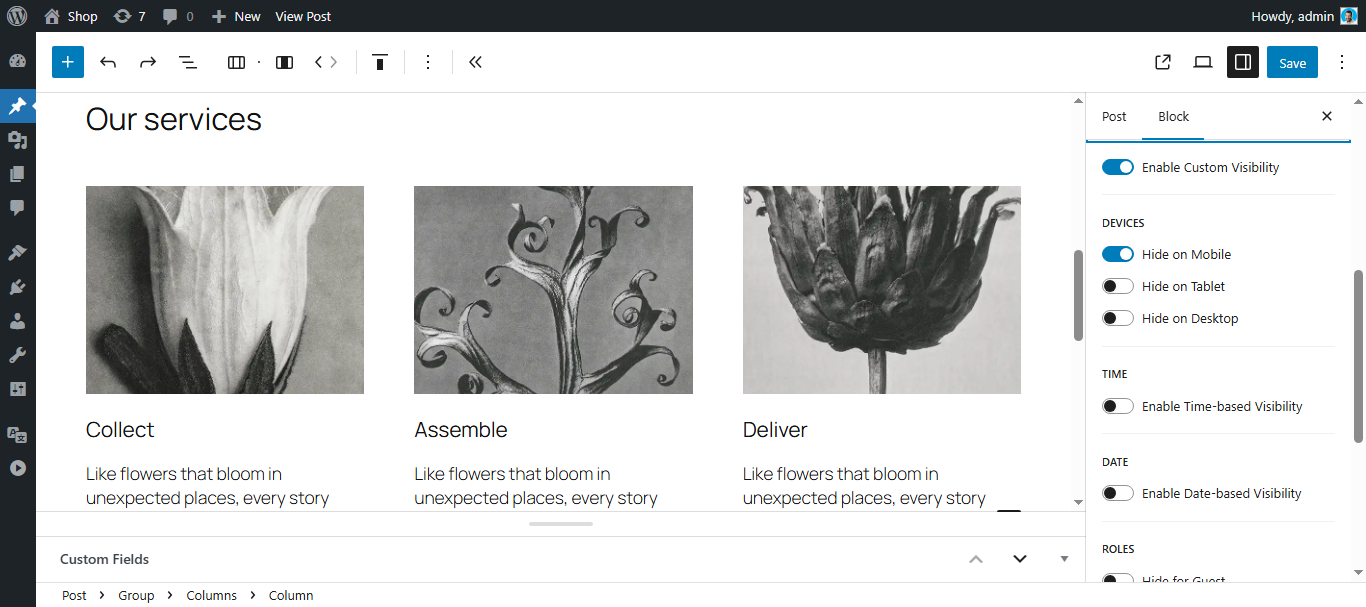1366x607 pixels.
Task: Click the Assemble heading
Action: coord(461,430)
